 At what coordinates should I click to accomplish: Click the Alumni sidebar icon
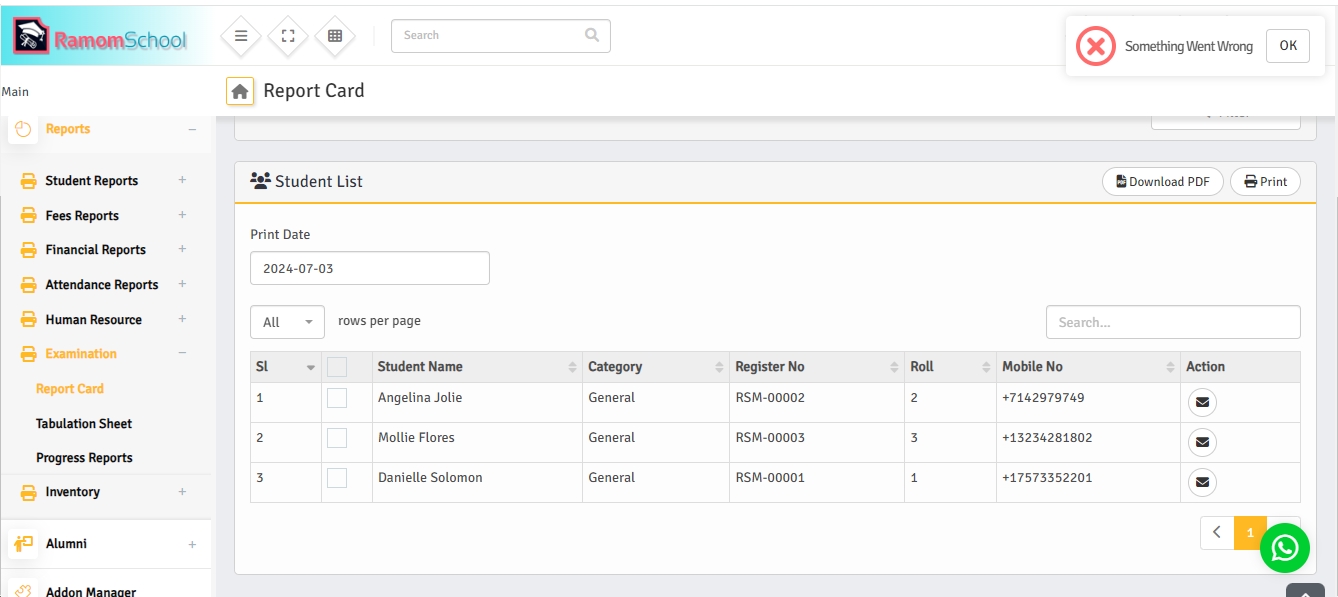click(23, 544)
